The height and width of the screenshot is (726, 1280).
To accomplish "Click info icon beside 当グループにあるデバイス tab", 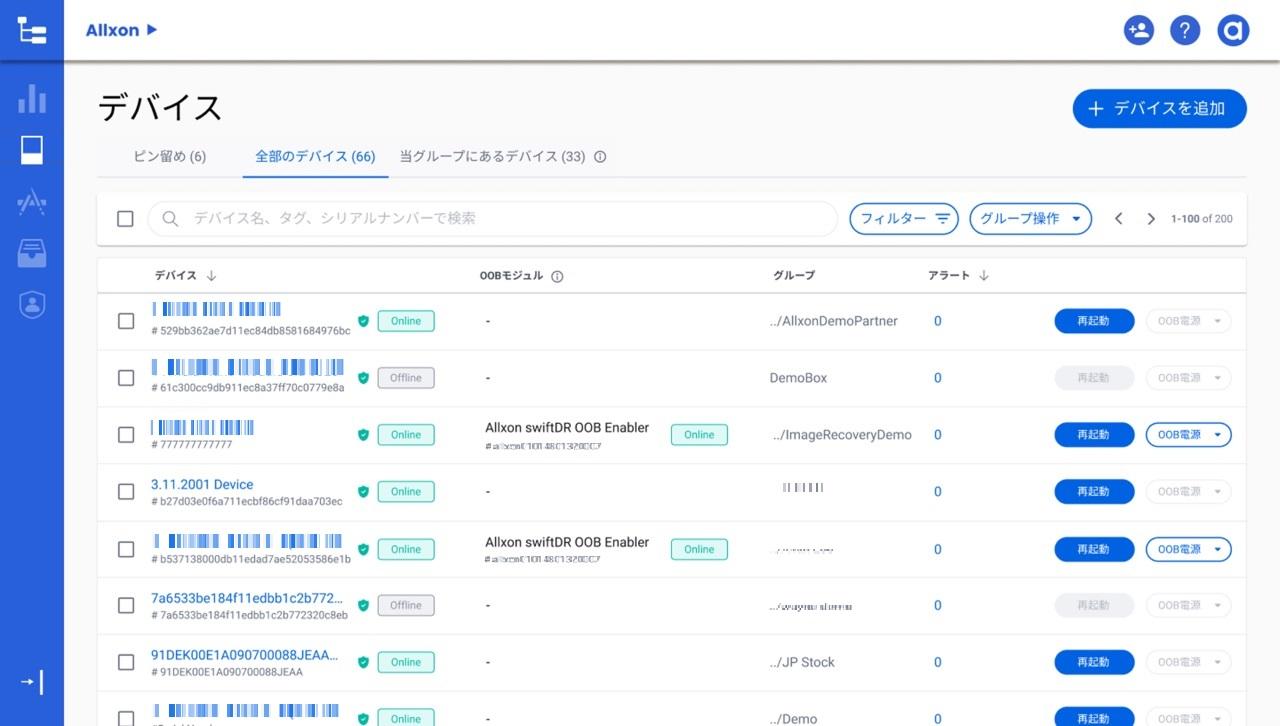I will [x=600, y=157].
